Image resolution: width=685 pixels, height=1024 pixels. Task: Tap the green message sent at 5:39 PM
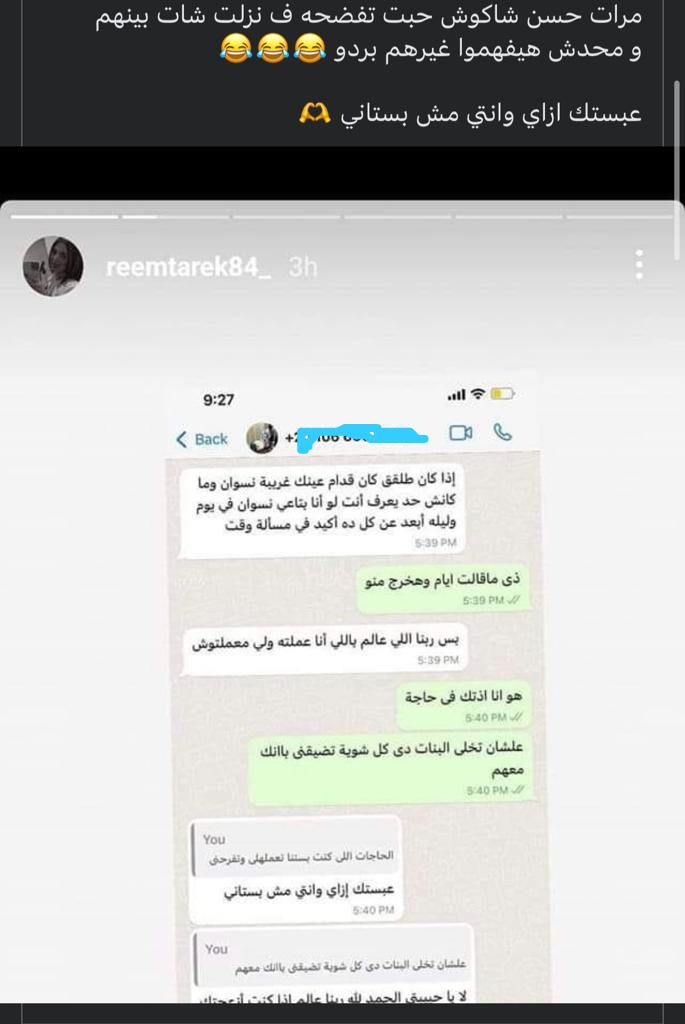click(443, 588)
